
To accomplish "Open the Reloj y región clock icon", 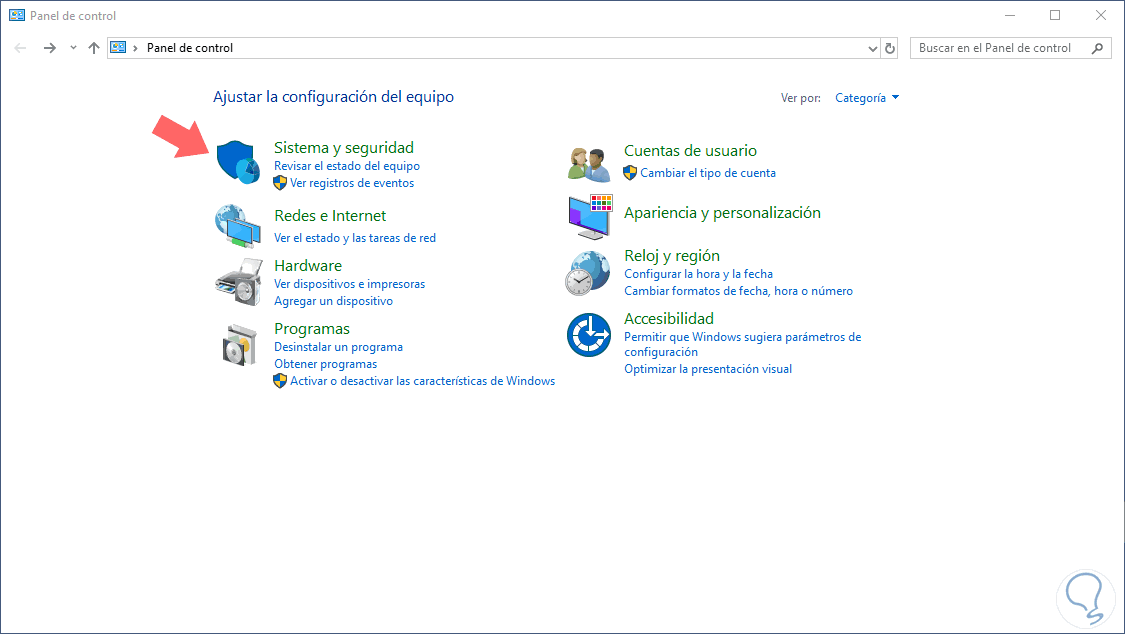I will coord(588,273).
